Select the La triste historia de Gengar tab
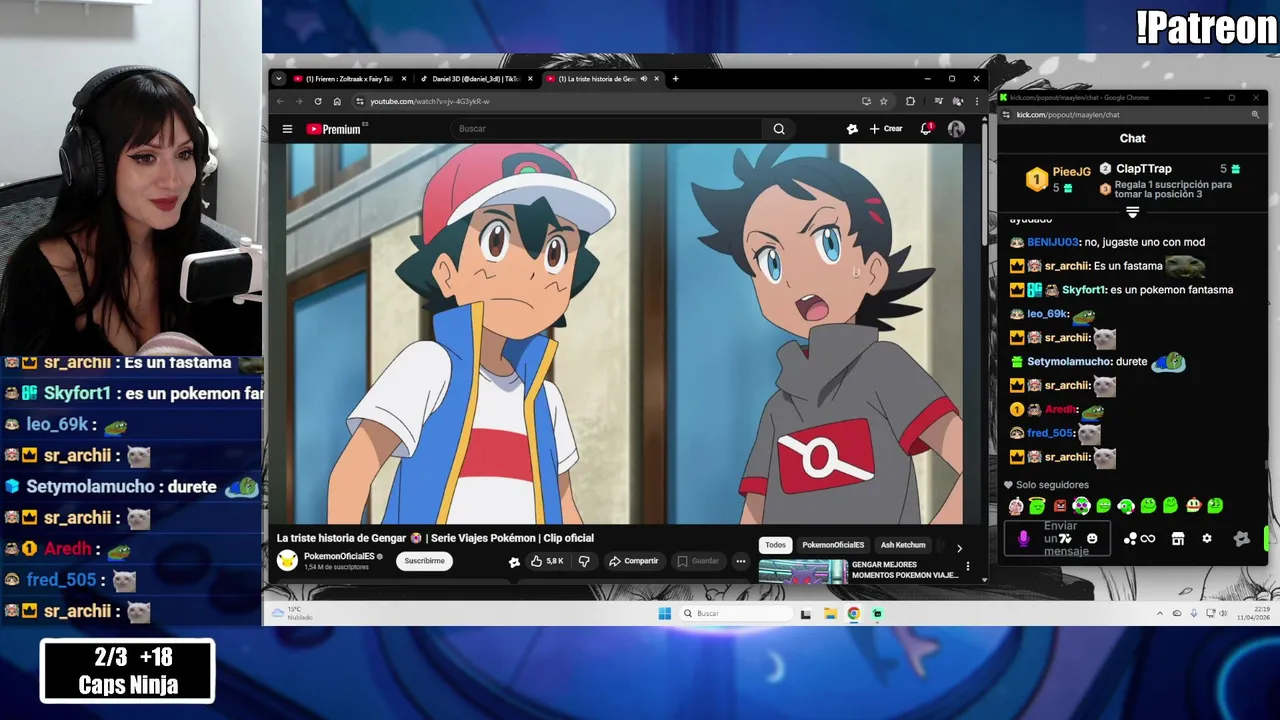 point(596,79)
